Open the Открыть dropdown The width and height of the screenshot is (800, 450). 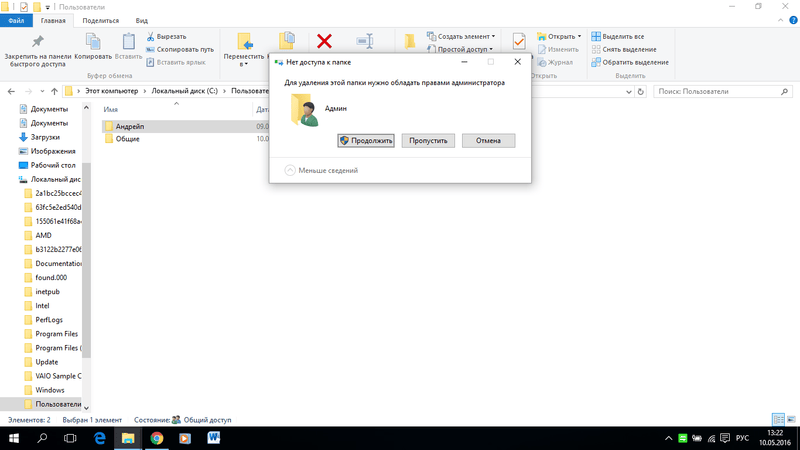(559, 37)
